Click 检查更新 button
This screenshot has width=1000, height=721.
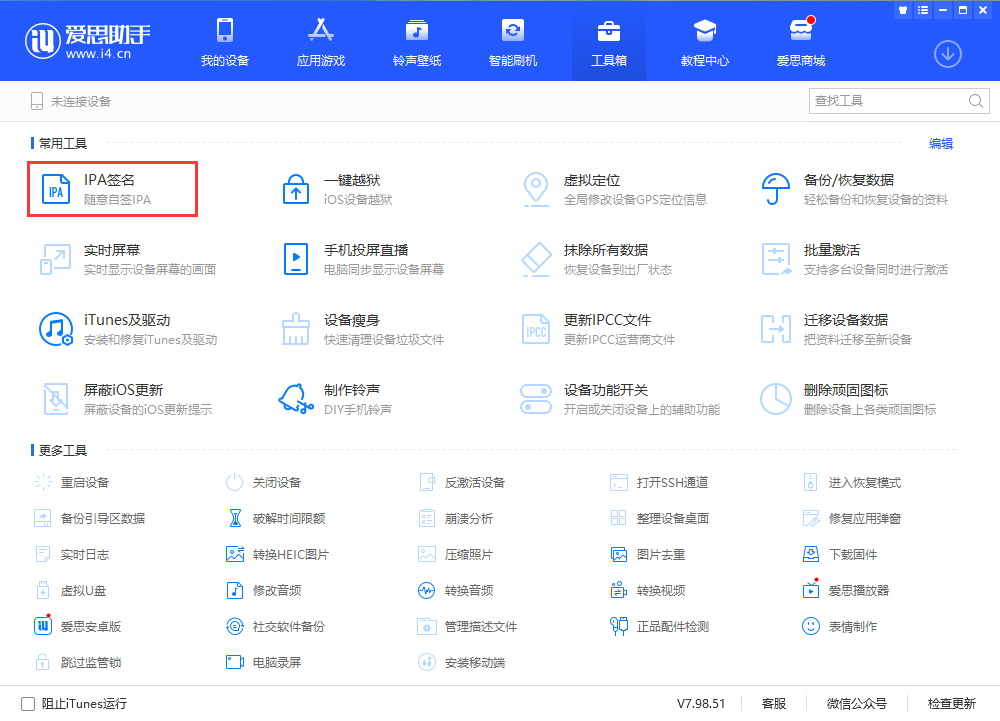point(952,703)
